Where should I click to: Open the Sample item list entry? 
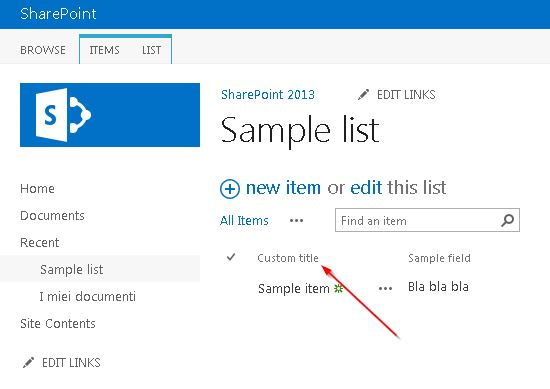coord(294,289)
